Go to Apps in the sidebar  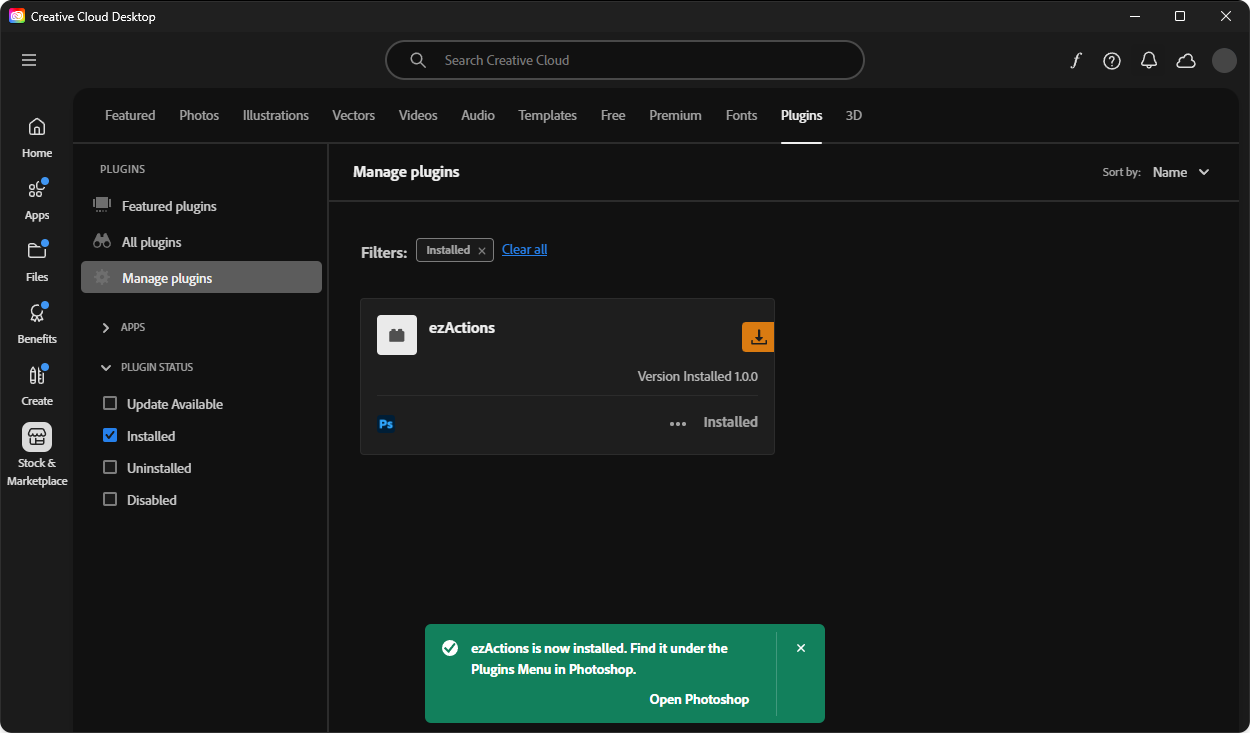click(x=37, y=199)
